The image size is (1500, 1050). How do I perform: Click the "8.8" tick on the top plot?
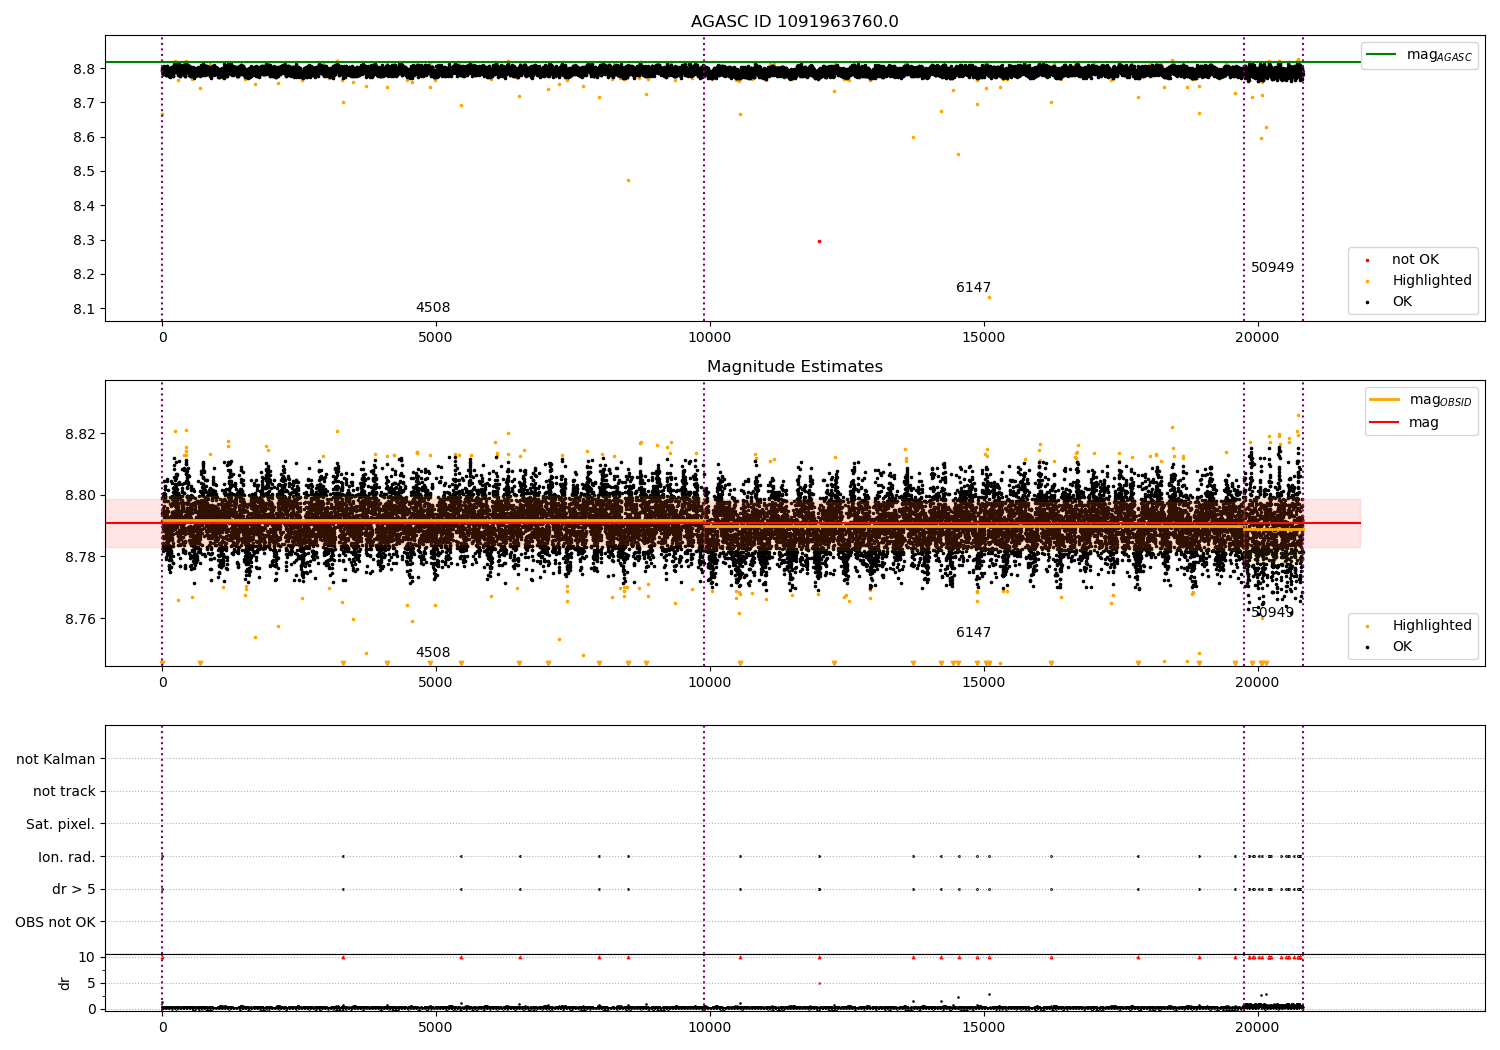tap(84, 69)
